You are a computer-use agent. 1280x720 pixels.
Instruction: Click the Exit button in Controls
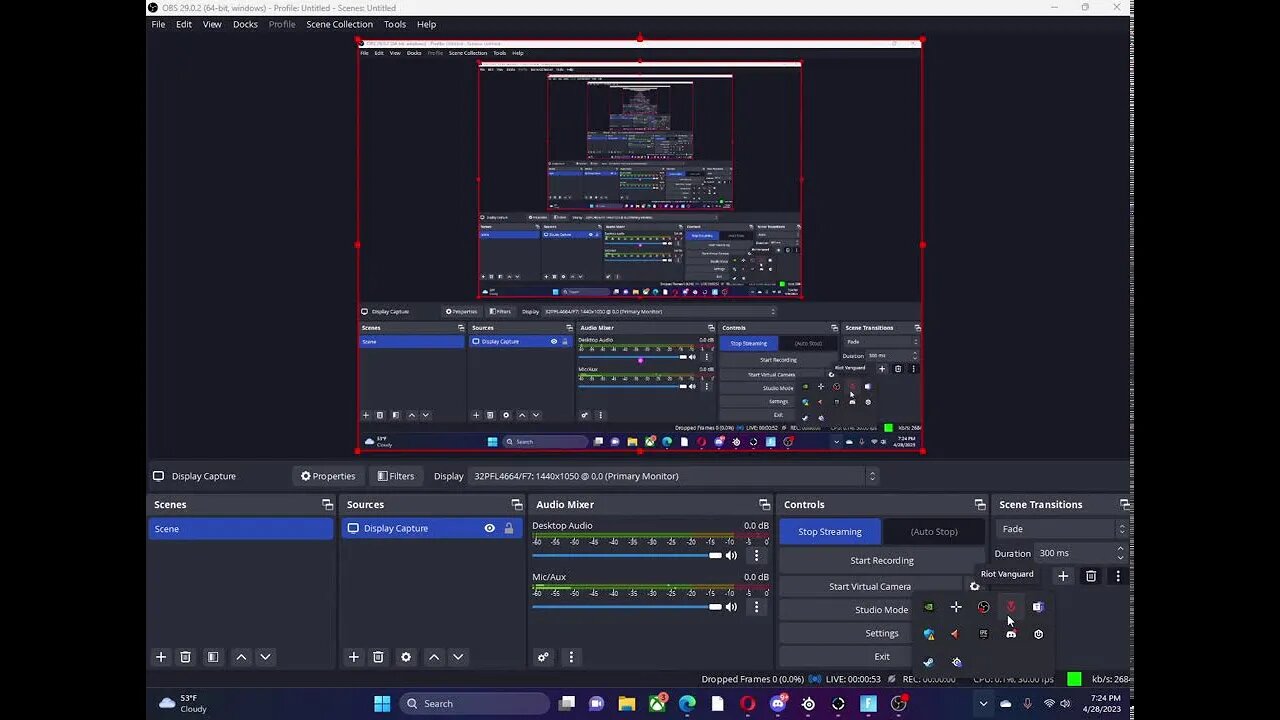click(x=881, y=657)
